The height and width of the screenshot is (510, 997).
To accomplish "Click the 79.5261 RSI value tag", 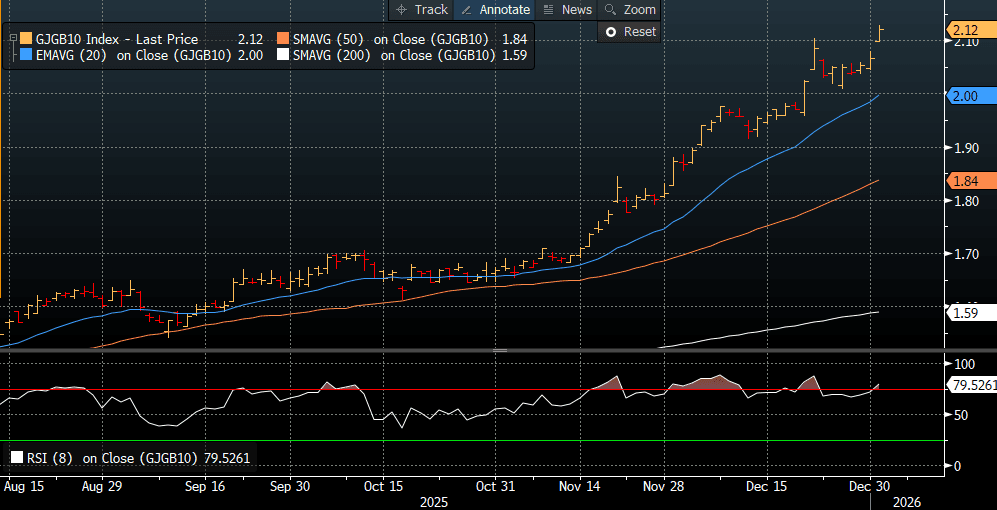I will [970, 383].
